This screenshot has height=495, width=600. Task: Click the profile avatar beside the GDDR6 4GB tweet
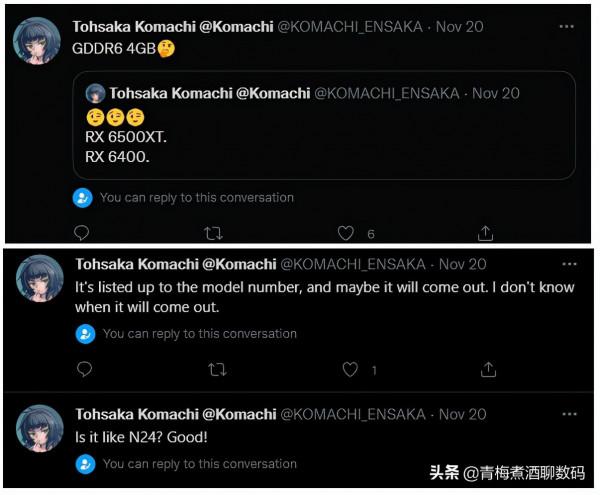click(x=36, y=42)
